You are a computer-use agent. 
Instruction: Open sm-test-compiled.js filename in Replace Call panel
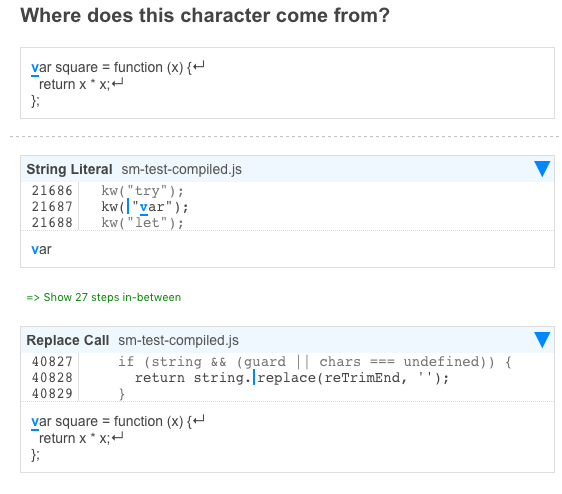coord(178,340)
